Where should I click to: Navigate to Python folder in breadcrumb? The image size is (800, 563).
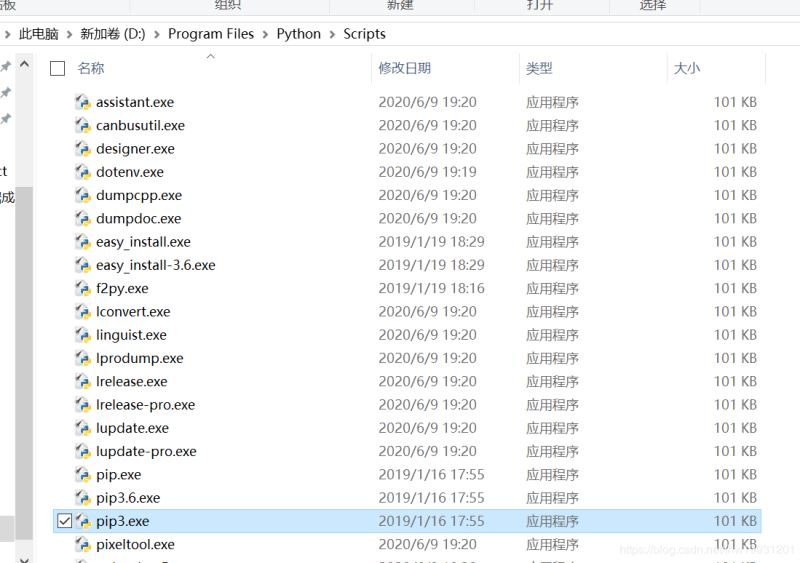[x=298, y=34]
